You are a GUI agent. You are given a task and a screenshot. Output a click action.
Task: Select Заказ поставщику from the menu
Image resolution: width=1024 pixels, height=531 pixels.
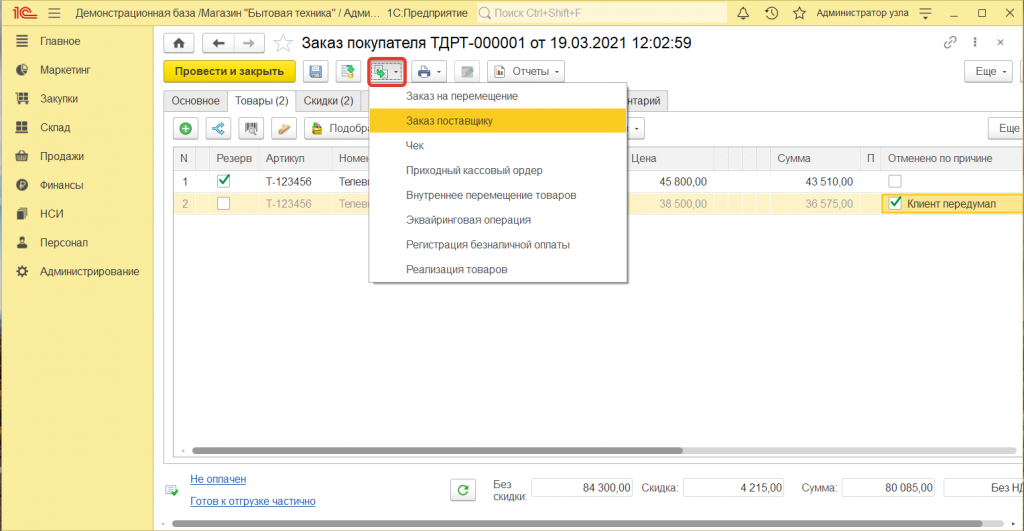click(449, 120)
